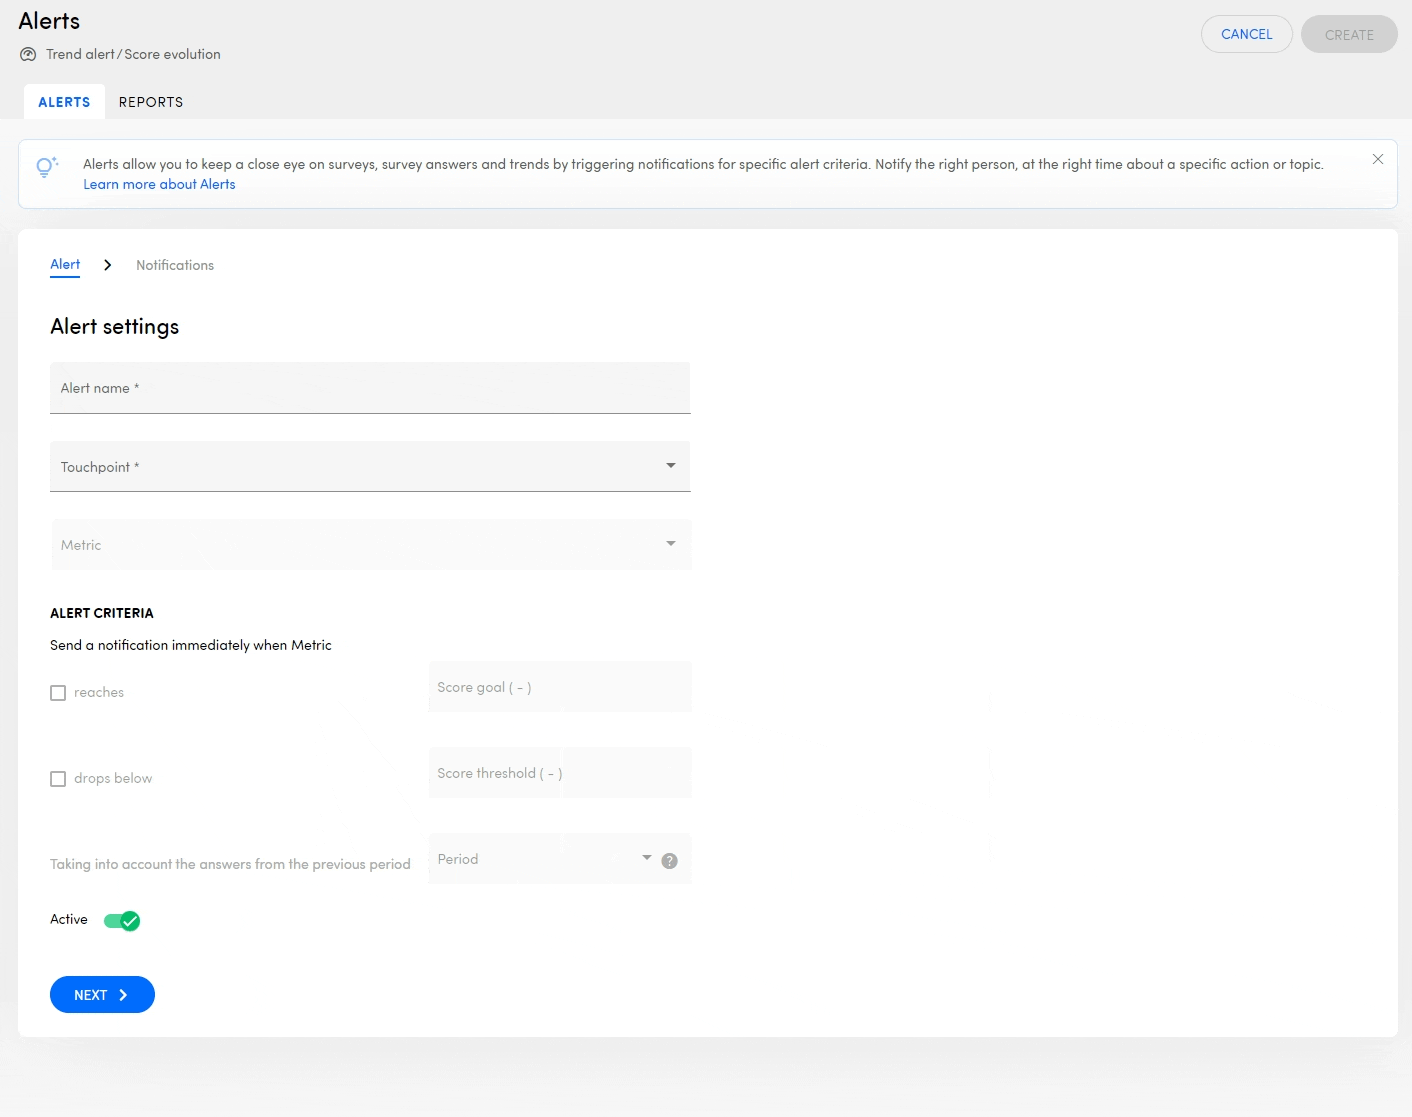Select the Alerts tab

click(x=64, y=102)
